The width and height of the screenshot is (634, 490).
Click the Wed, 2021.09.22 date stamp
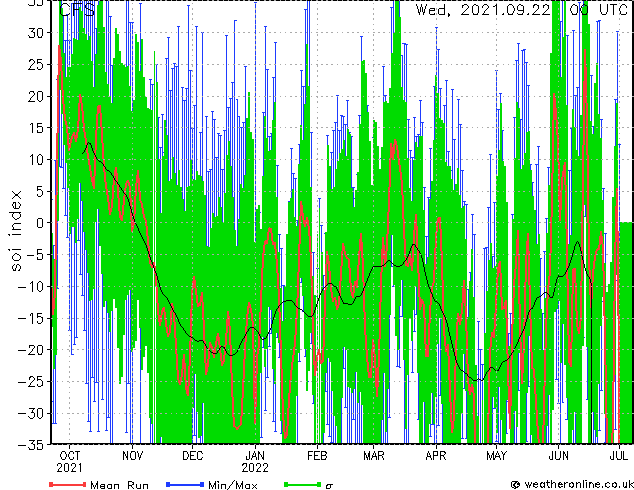point(483,9)
